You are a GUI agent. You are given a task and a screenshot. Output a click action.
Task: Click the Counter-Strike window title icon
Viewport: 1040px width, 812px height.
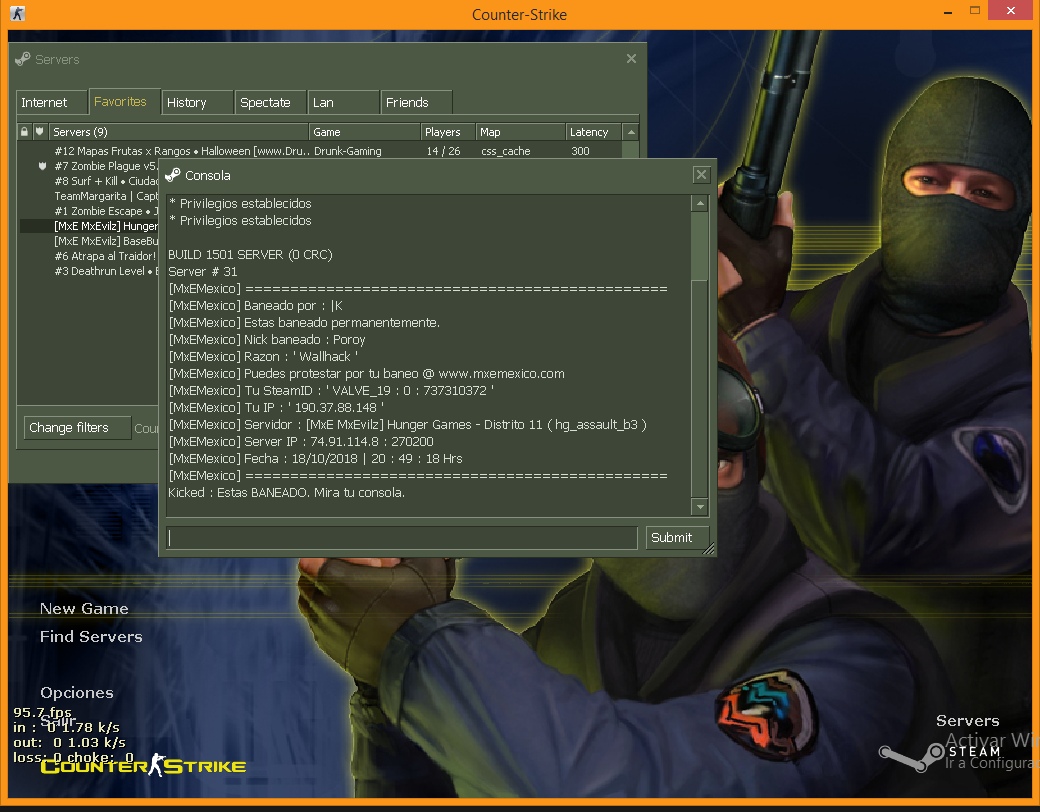[18, 13]
